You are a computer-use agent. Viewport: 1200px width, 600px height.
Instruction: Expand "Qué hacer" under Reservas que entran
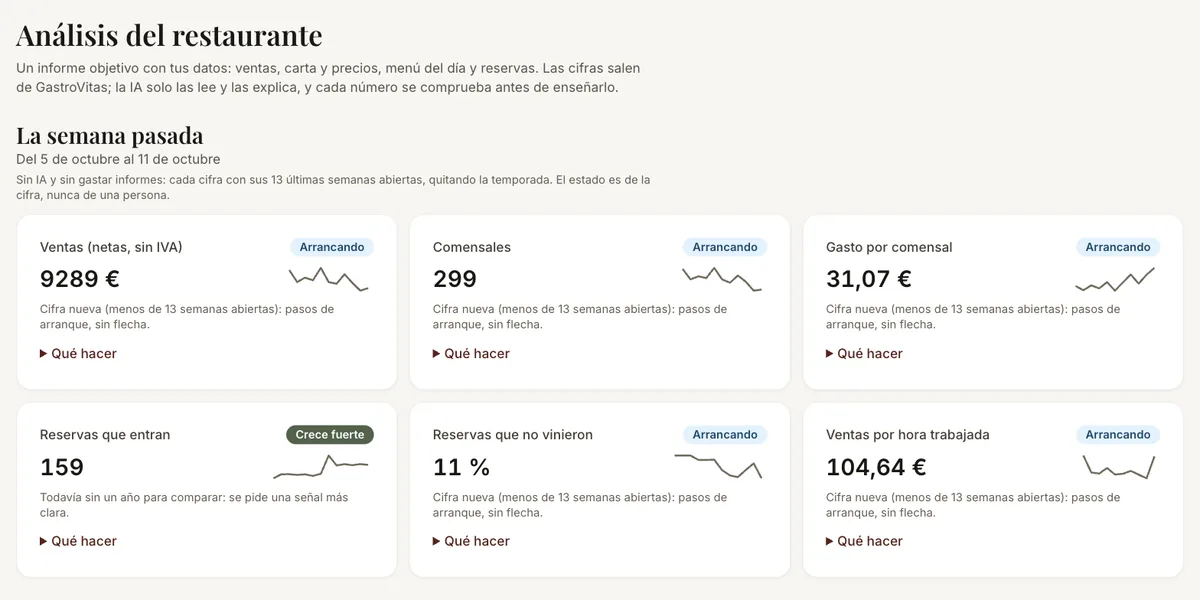coord(78,541)
